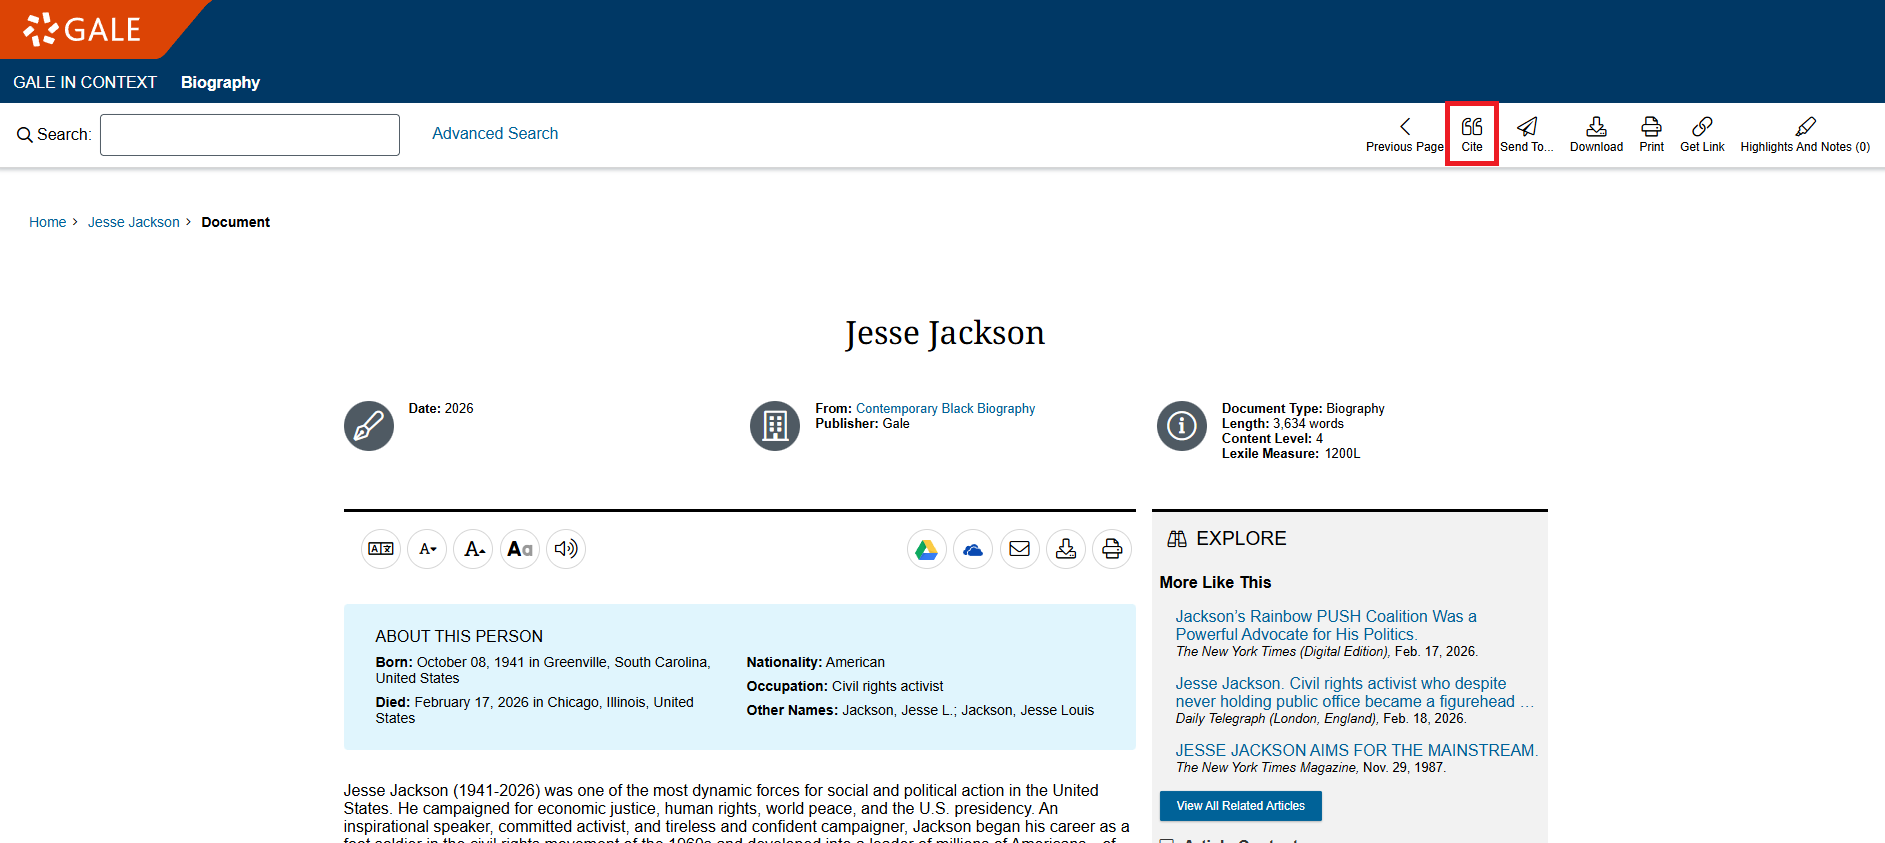Open the display options (Aa) button

pyautogui.click(x=520, y=549)
